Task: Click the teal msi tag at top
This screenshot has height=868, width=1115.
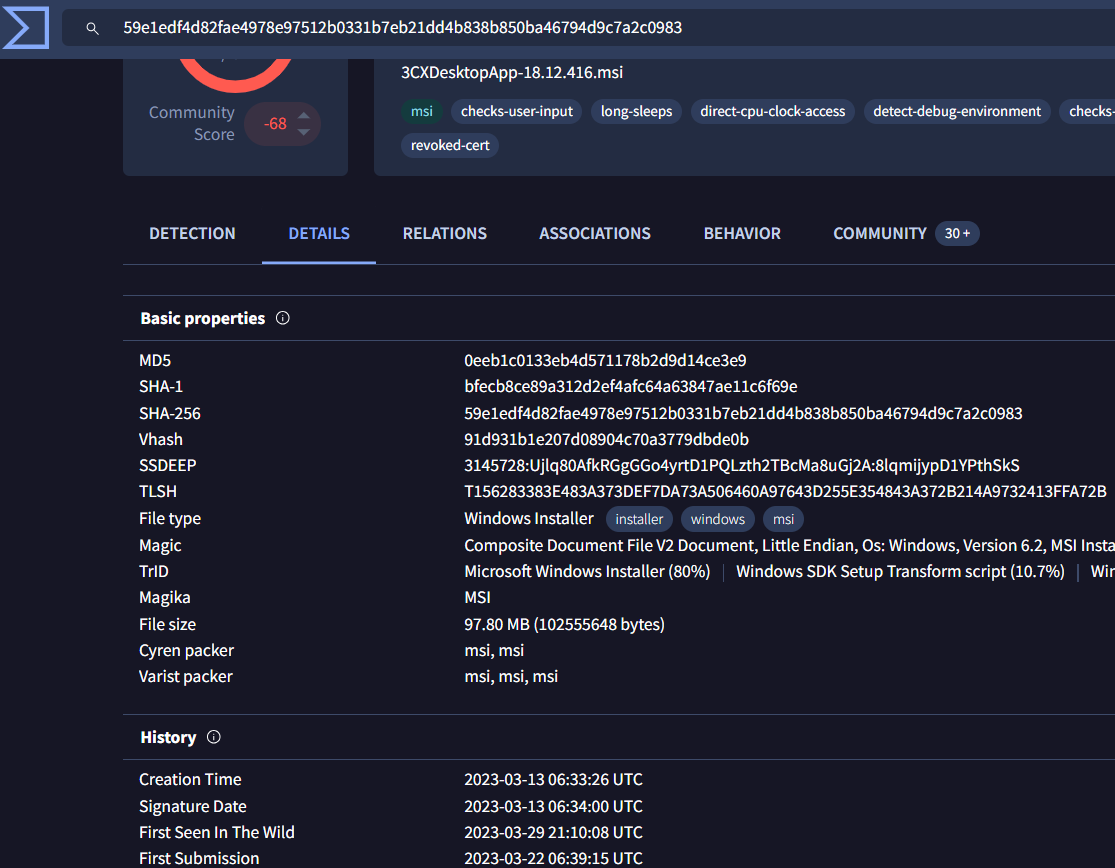Action: 422,112
